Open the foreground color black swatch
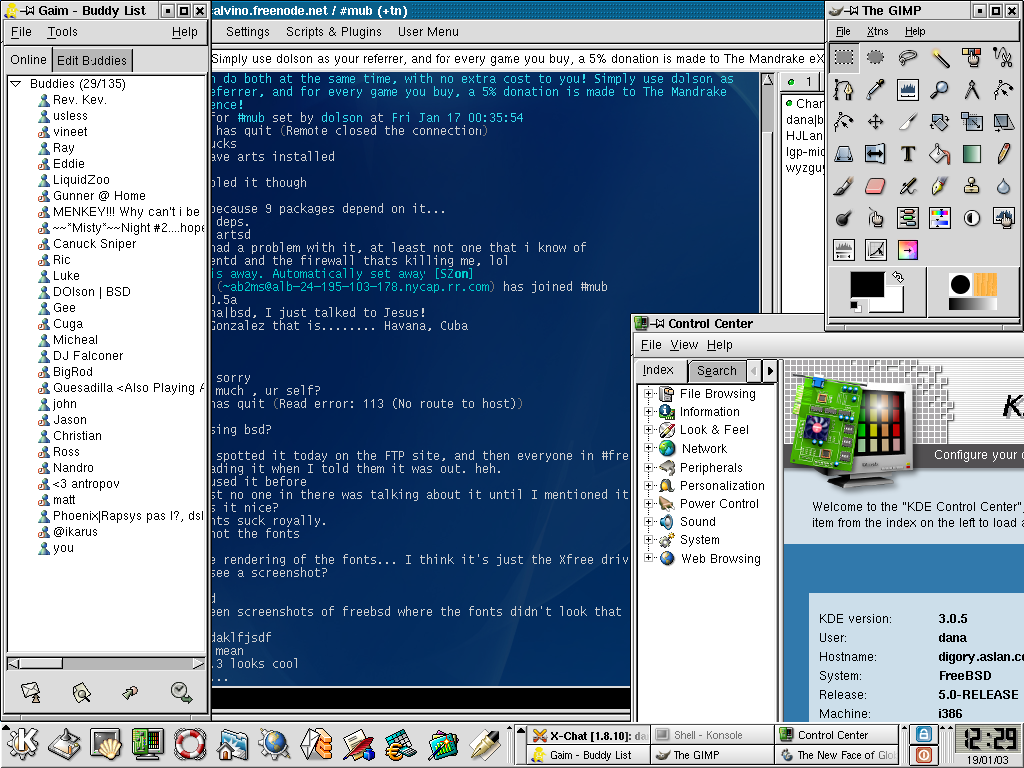Image resolution: width=1024 pixels, height=768 pixels. pyautogui.click(x=867, y=285)
